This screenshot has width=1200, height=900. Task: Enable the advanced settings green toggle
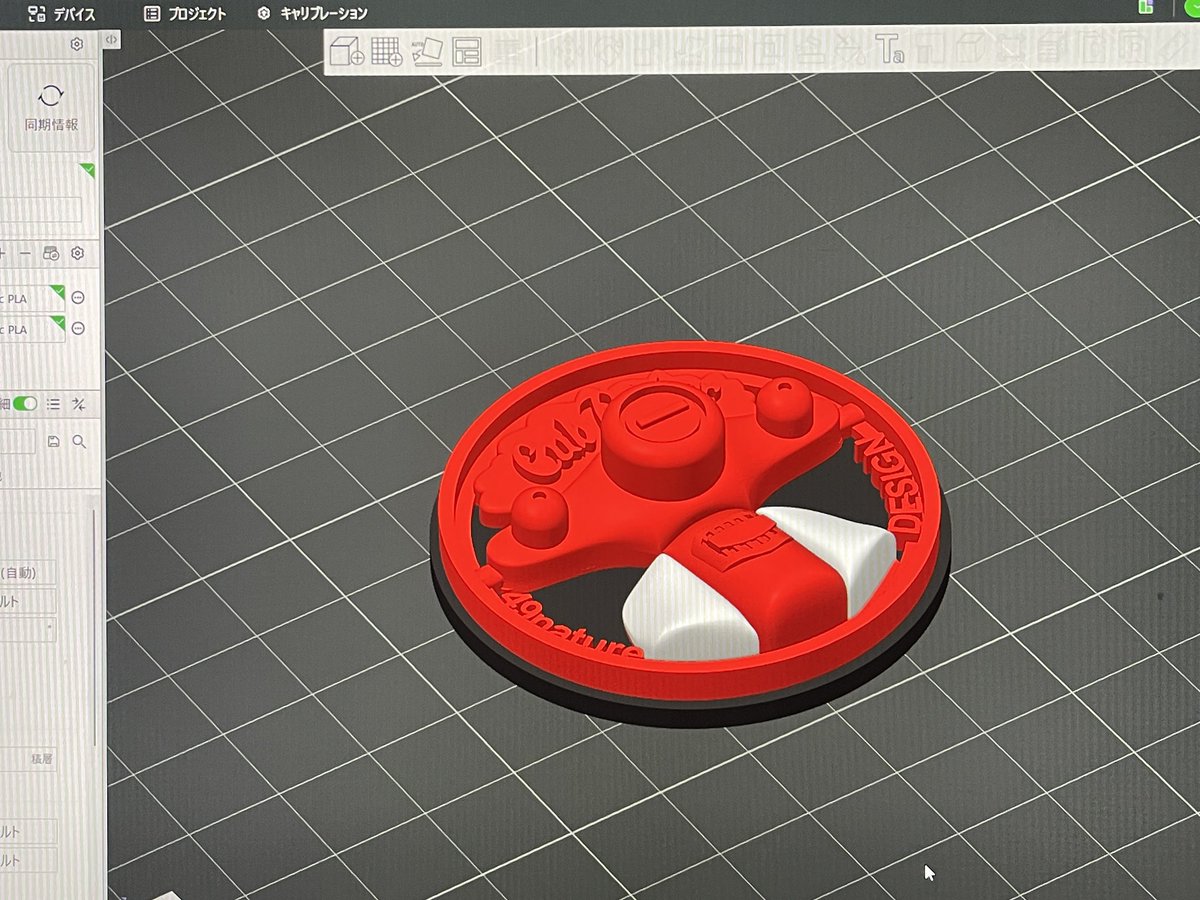[x=25, y=405]
